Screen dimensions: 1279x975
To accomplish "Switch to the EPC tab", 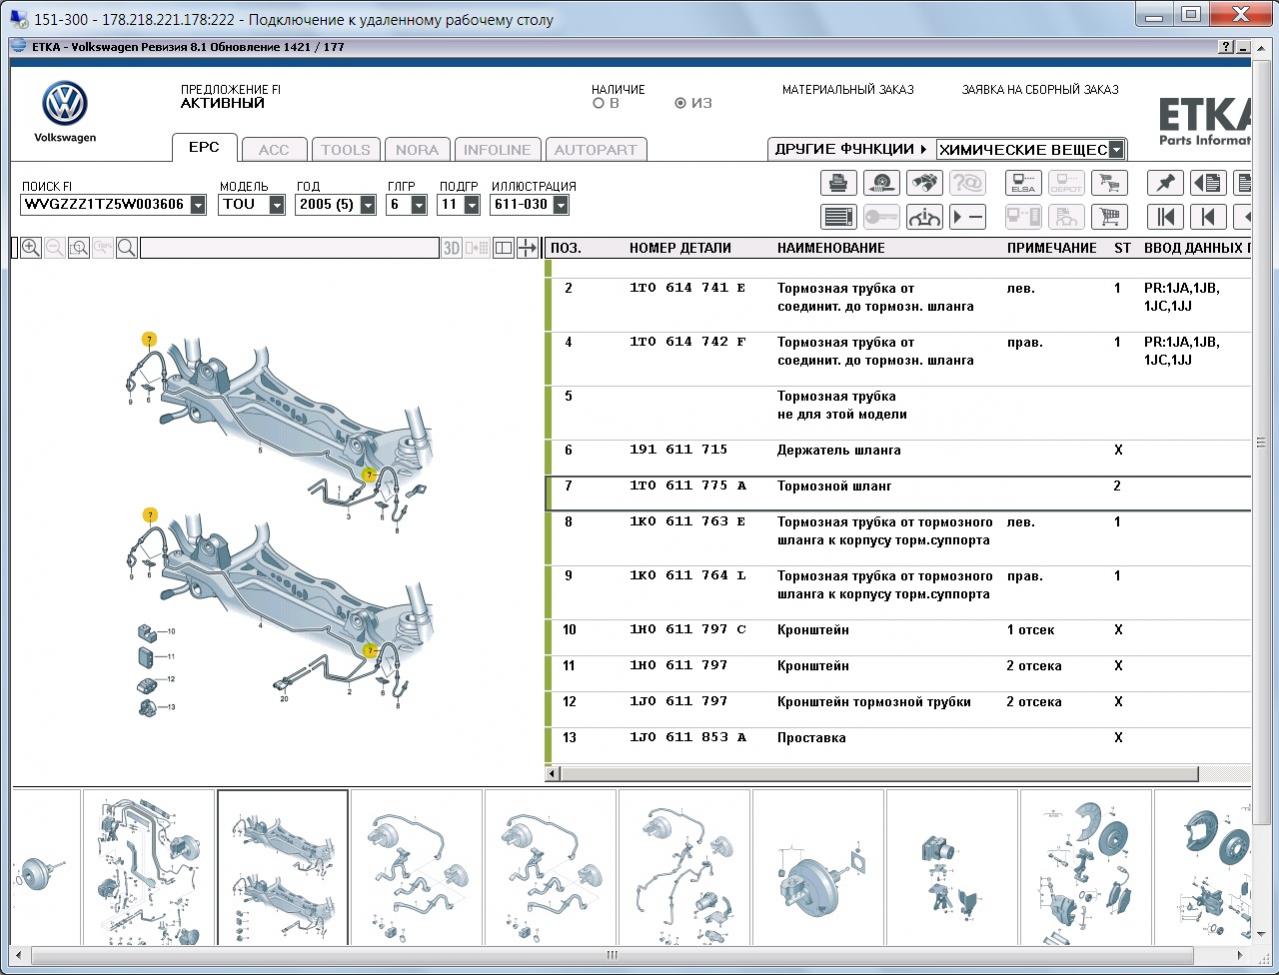I will tap(204, 147).
